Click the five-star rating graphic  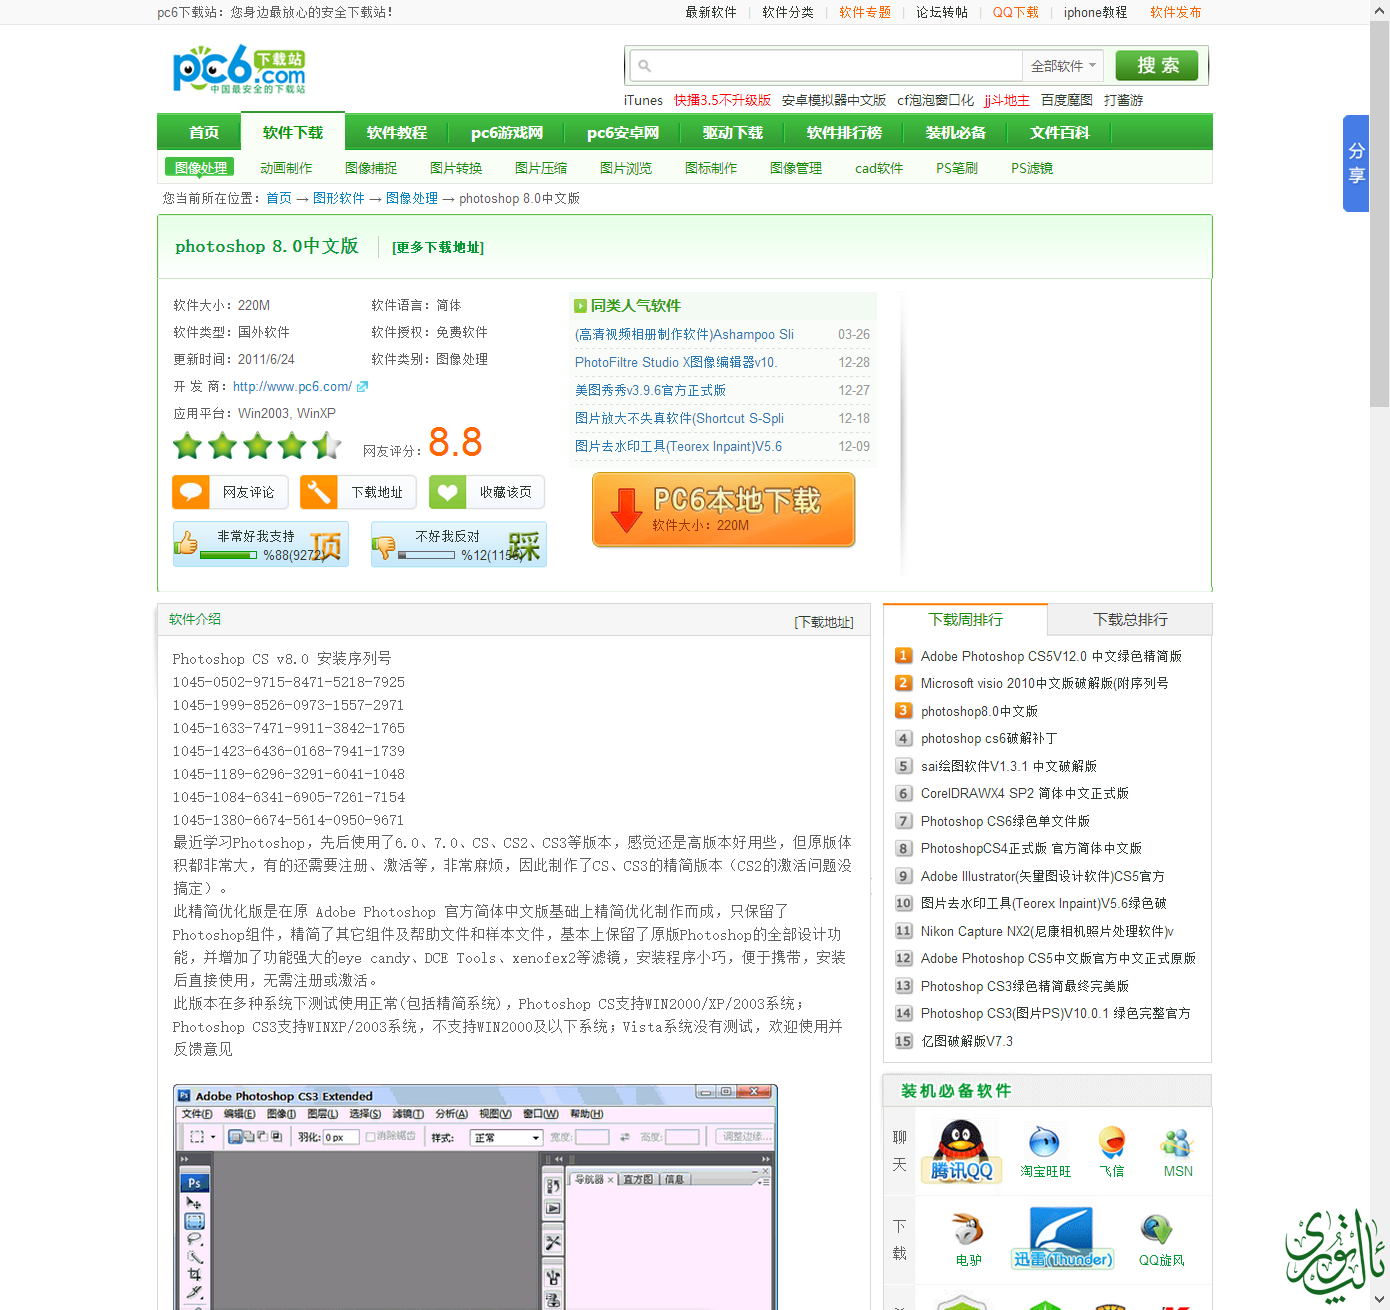click(x=257, y=445)
